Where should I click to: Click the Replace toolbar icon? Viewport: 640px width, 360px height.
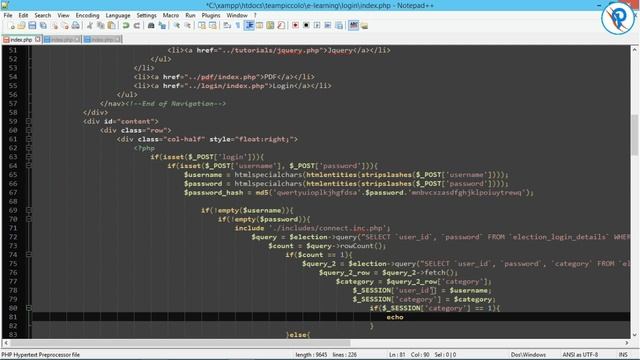[162, 25]
